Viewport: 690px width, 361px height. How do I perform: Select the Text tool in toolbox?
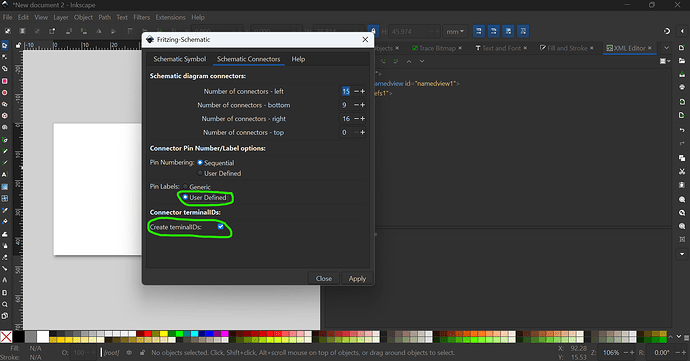[x=4, y=175]
